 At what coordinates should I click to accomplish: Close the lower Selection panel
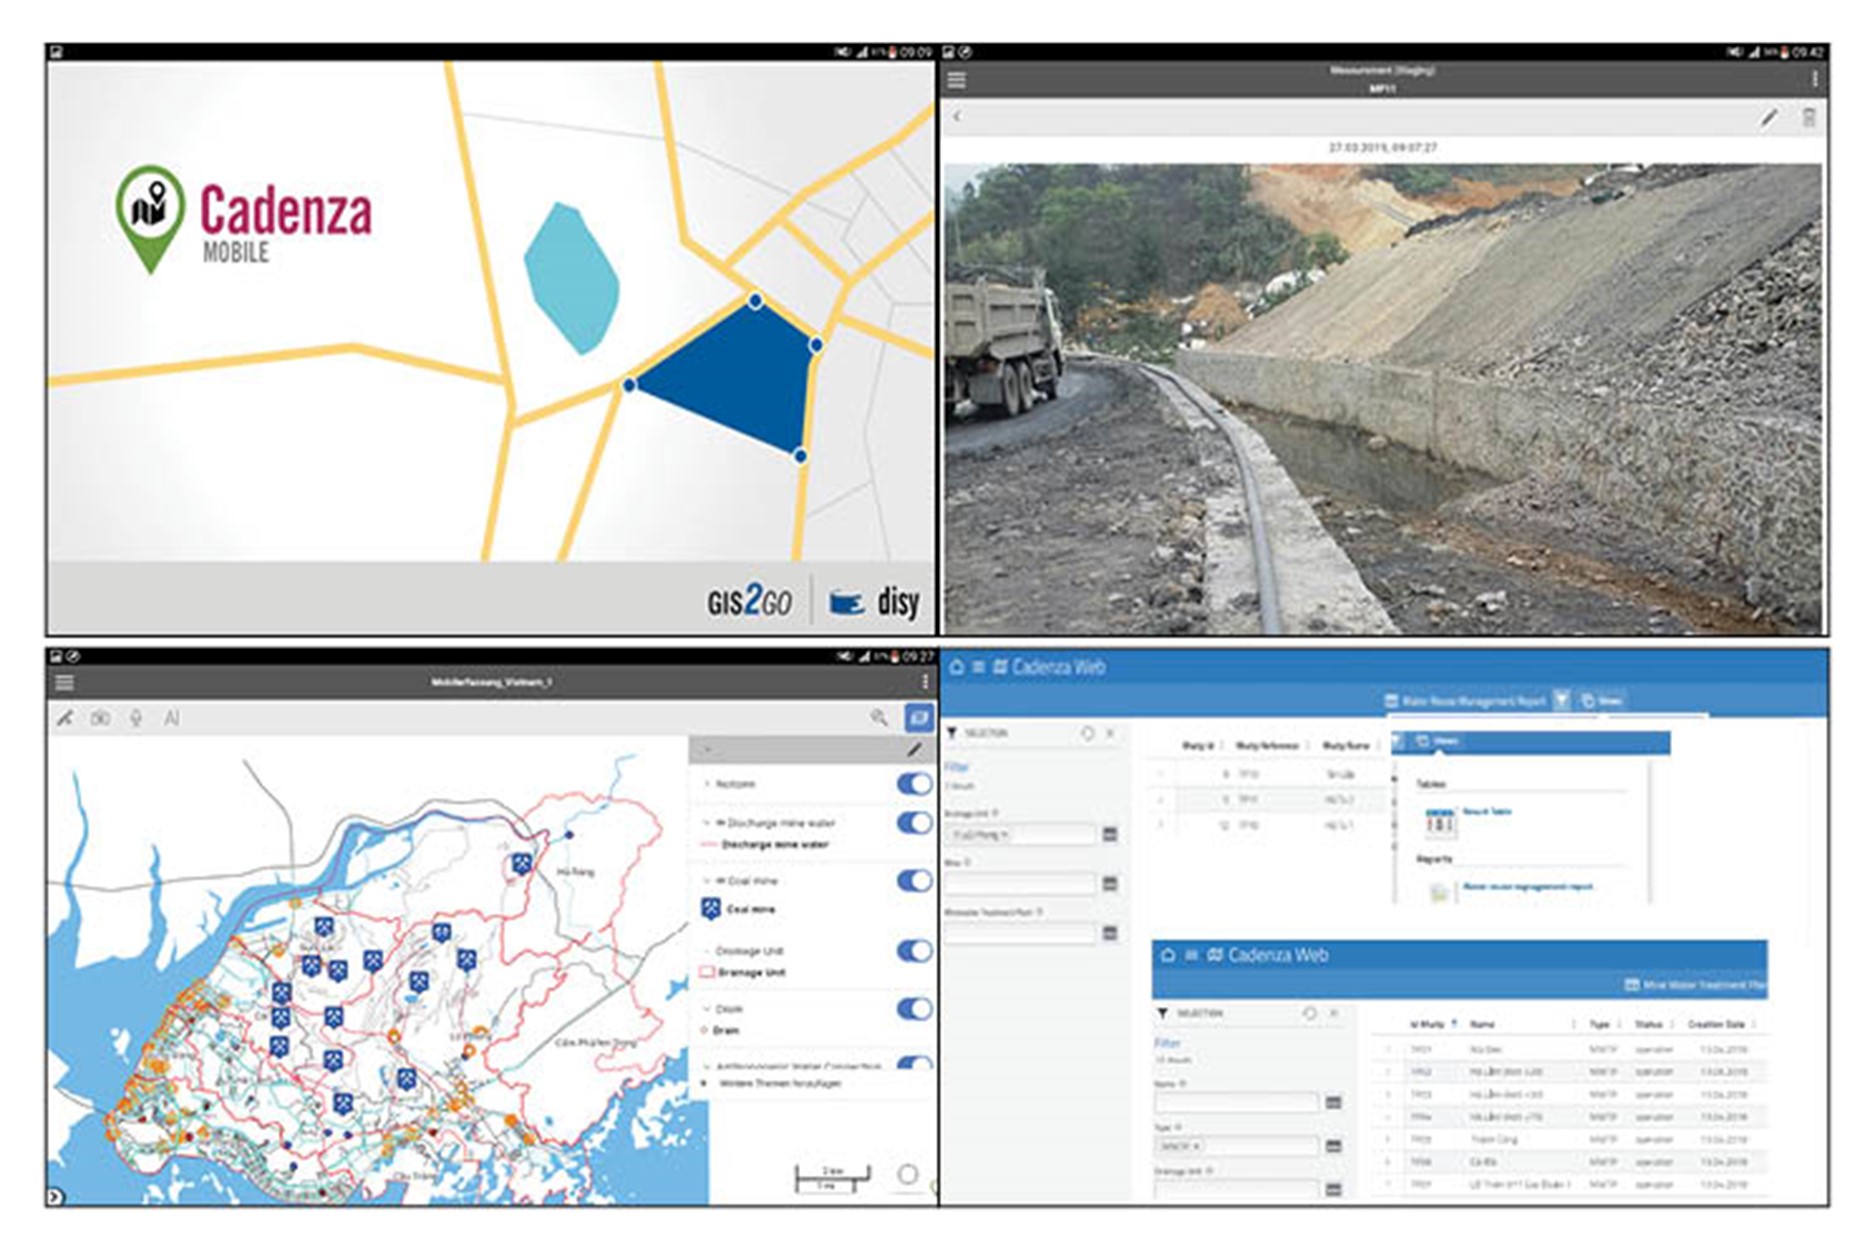[x=1334, y=1013]
